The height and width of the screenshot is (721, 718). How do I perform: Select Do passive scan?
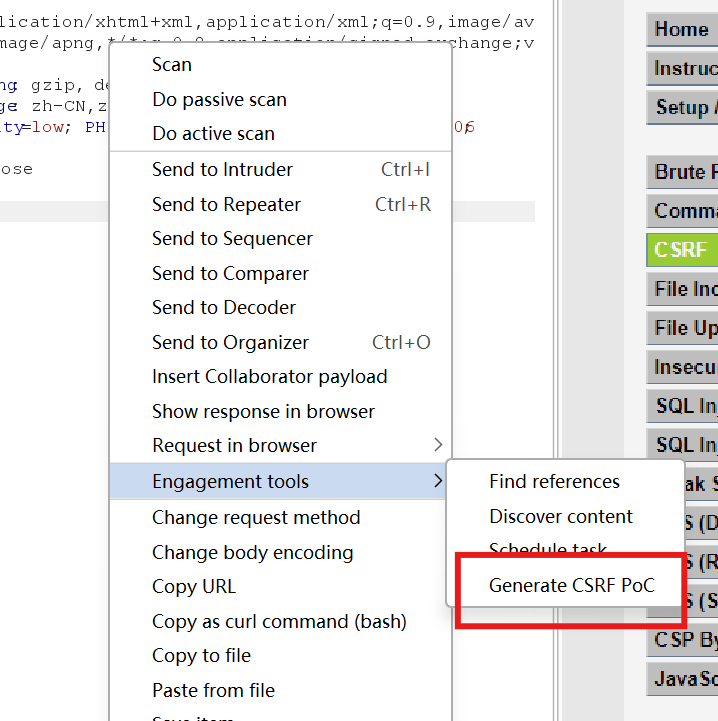point(219,100)
